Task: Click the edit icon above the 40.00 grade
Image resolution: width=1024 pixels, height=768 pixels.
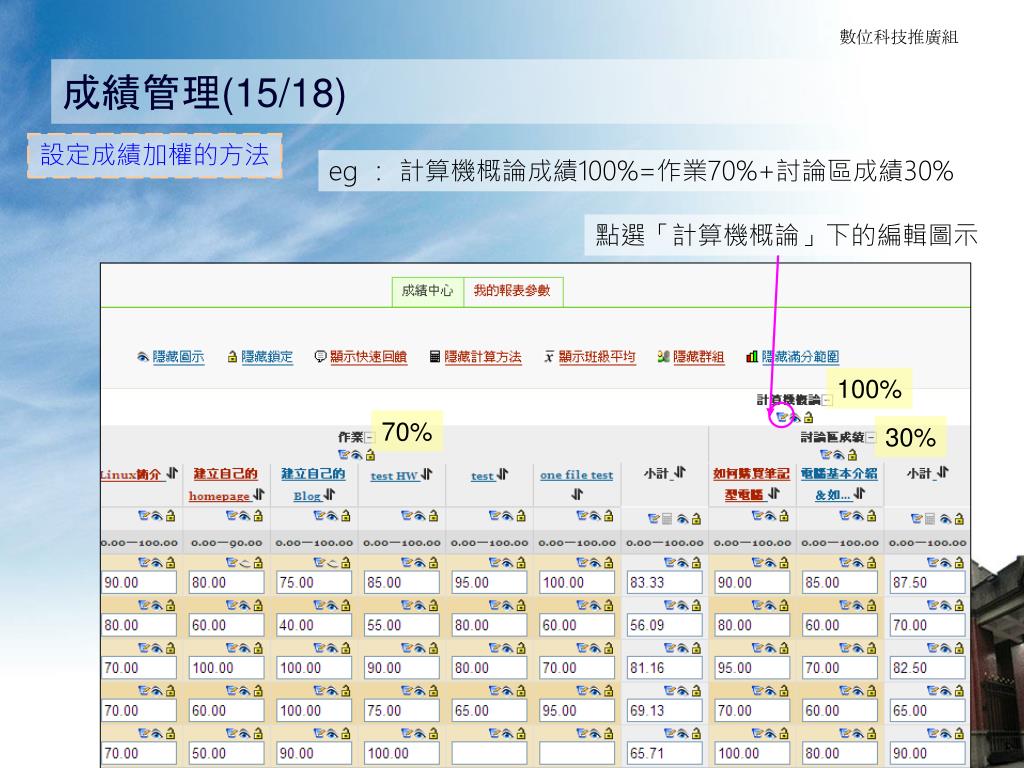Action: pos(319,605)
